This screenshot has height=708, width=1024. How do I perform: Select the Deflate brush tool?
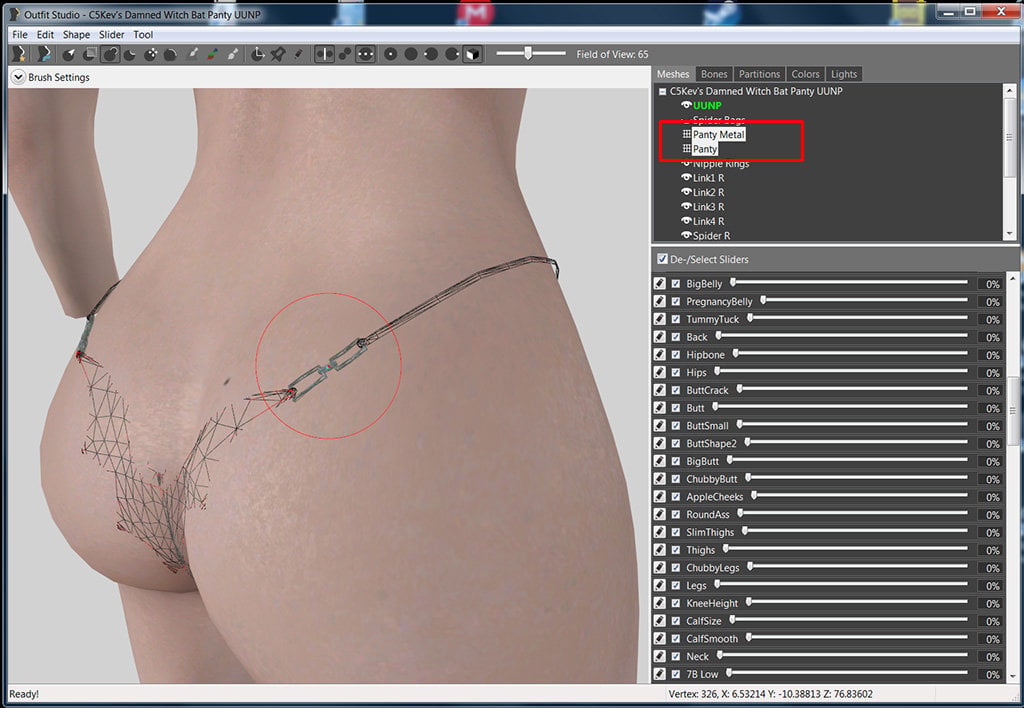(131, 54)
